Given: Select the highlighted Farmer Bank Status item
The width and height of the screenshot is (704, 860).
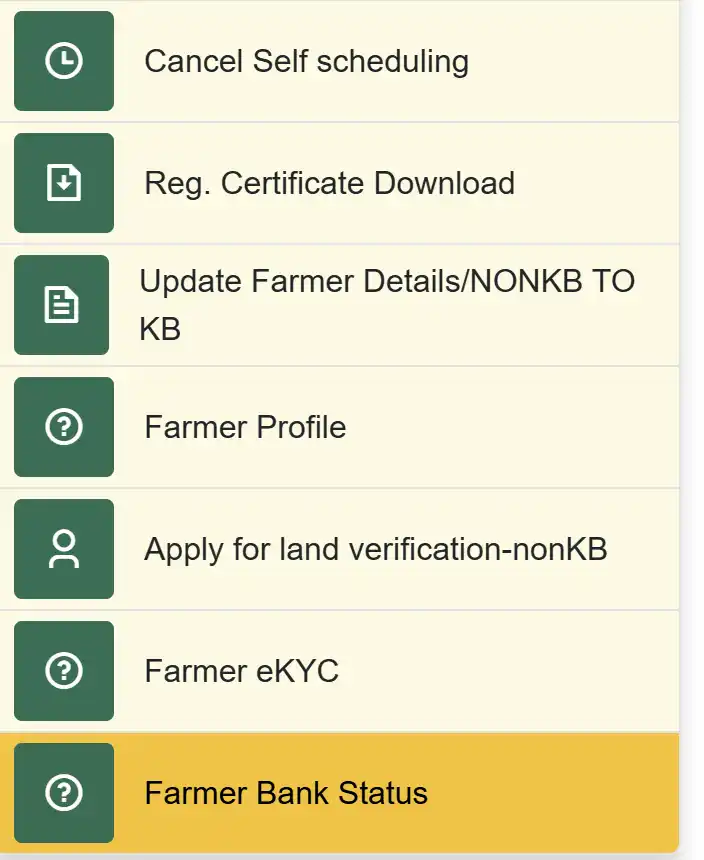Looking at the screenshot, I should coord(339,793).
